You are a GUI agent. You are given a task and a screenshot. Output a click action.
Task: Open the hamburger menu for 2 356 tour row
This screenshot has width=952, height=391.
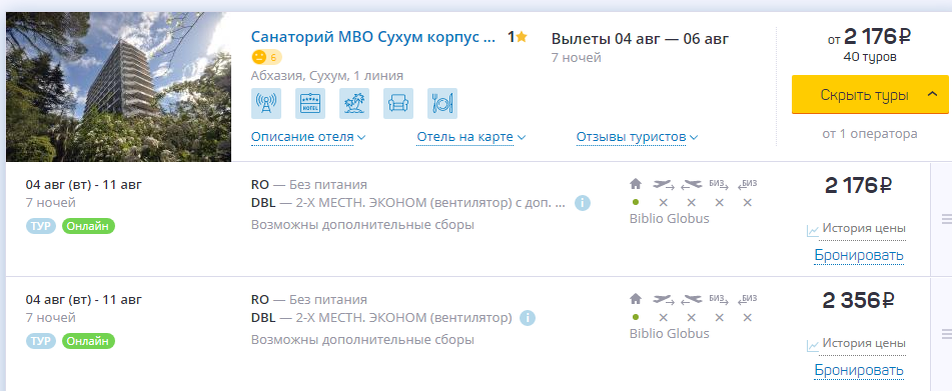[x=946, y=334]
